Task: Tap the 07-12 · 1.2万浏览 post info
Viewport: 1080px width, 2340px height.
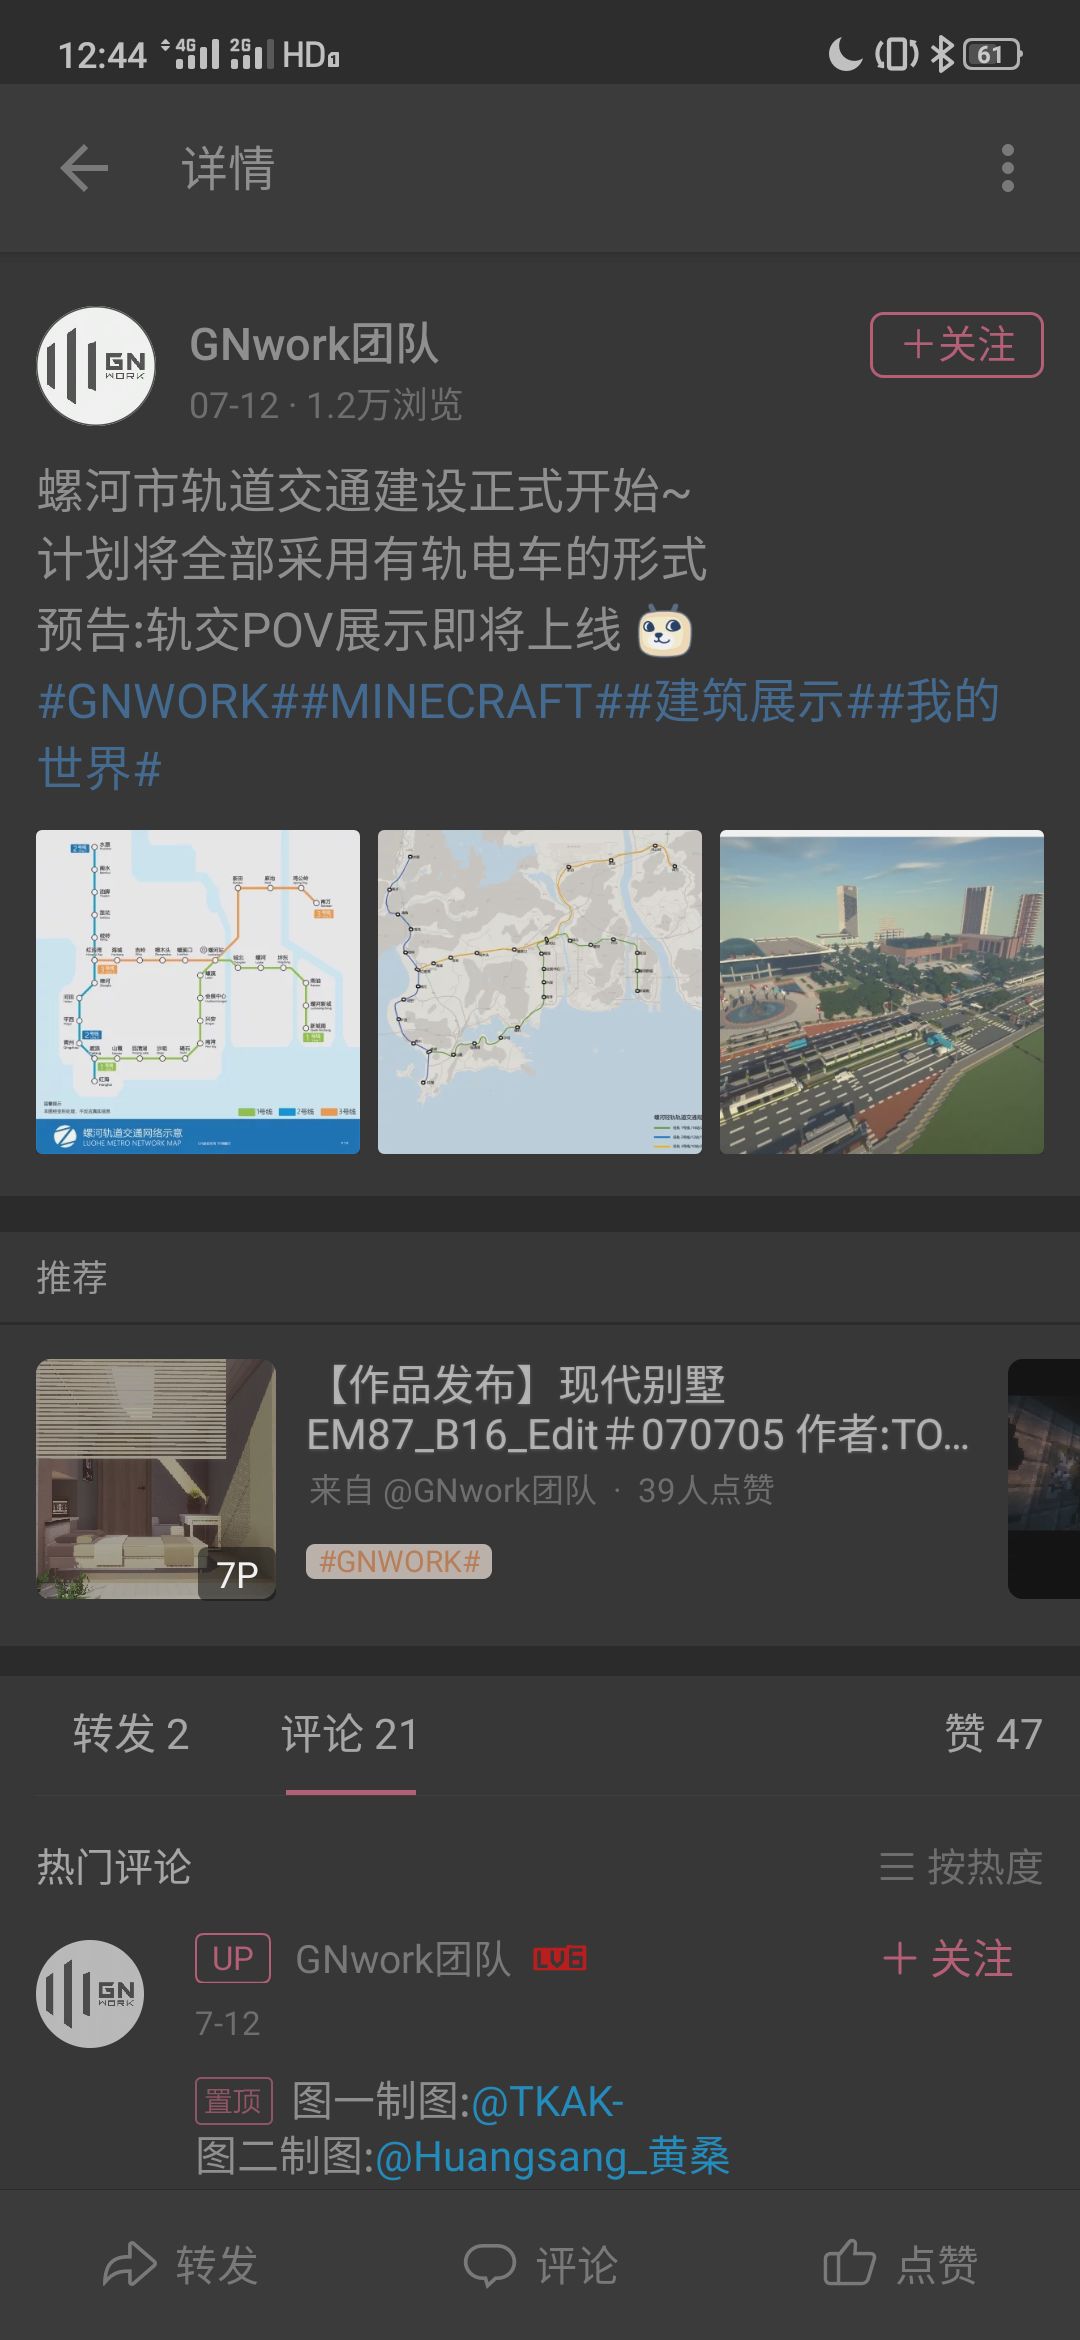Action: [326, 405]
